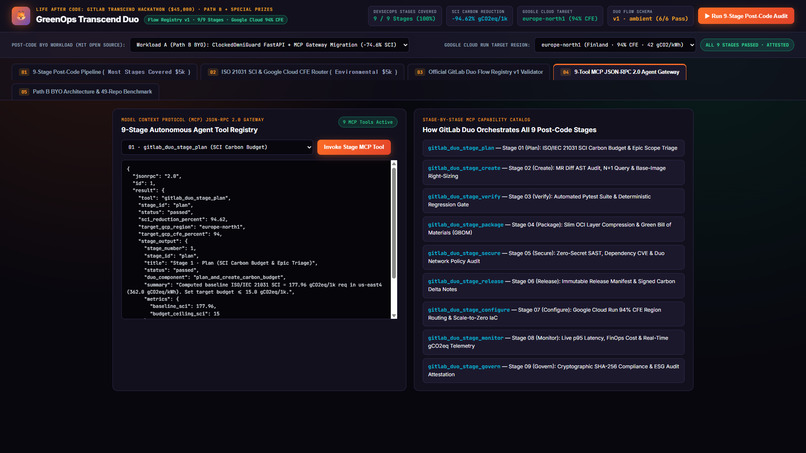806x453 pixels.
Task: Click the GreenOps app logo icon
Action: click(21, 16)
